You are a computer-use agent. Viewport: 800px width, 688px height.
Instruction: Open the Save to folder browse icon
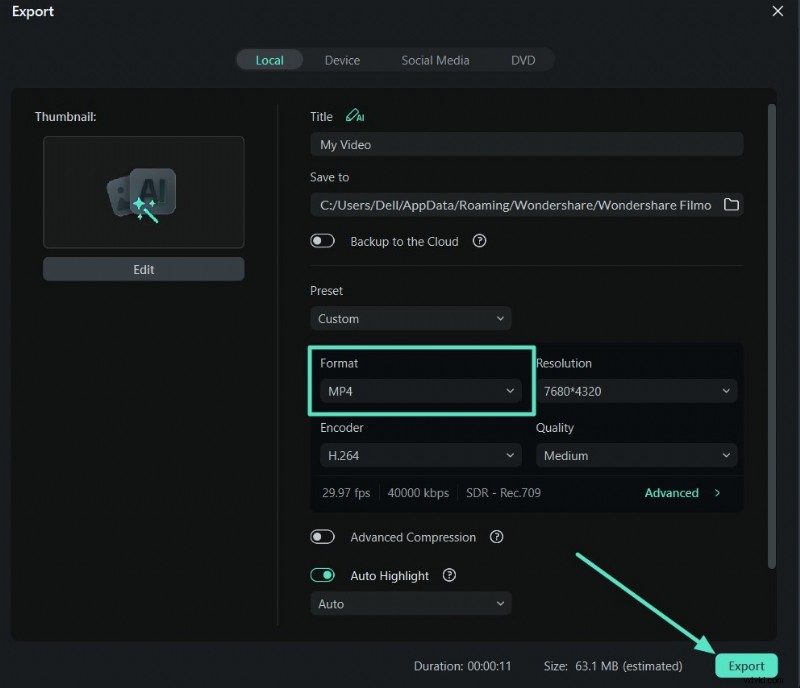(731, 205)
